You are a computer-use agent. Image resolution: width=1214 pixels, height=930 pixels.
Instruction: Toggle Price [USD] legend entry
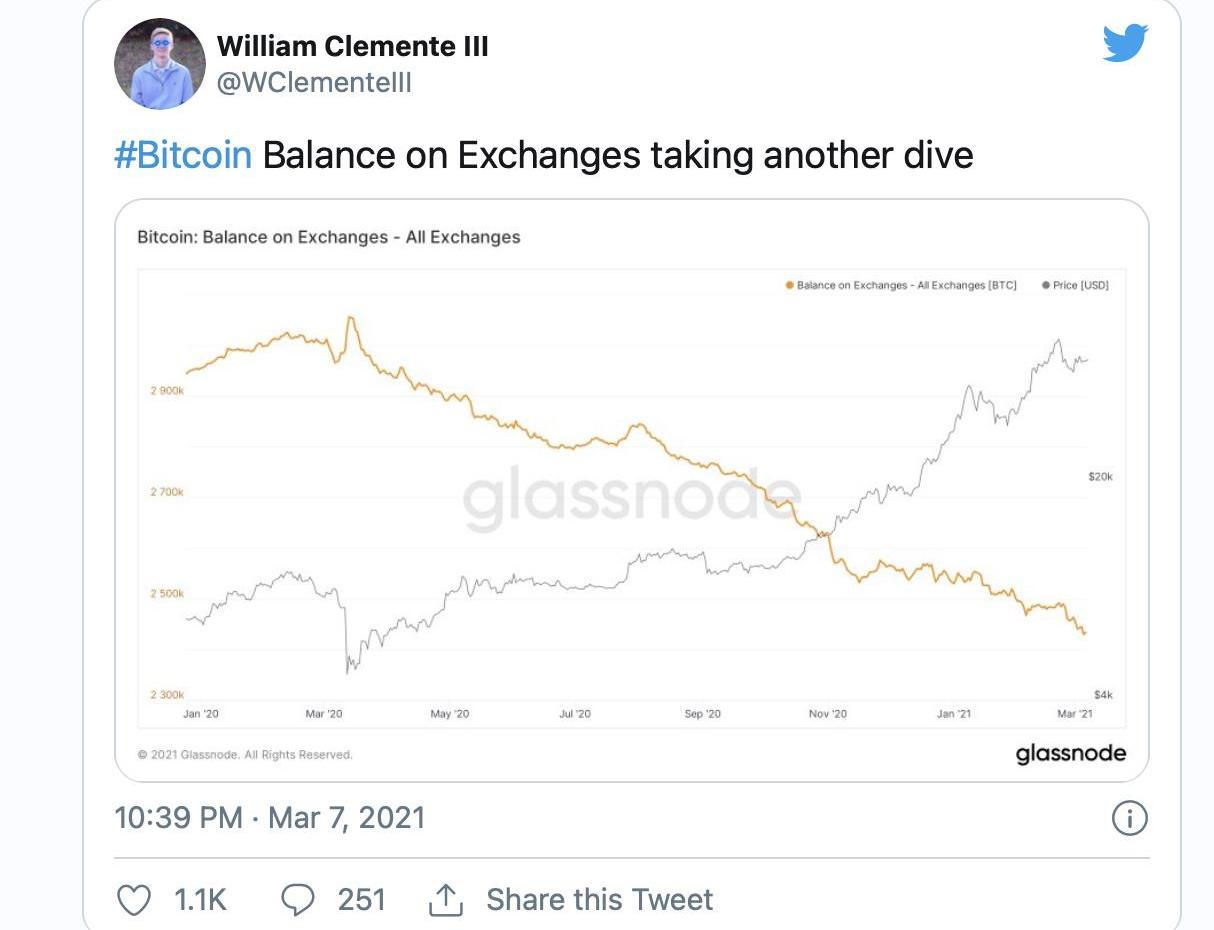(x=1080, y=285)
